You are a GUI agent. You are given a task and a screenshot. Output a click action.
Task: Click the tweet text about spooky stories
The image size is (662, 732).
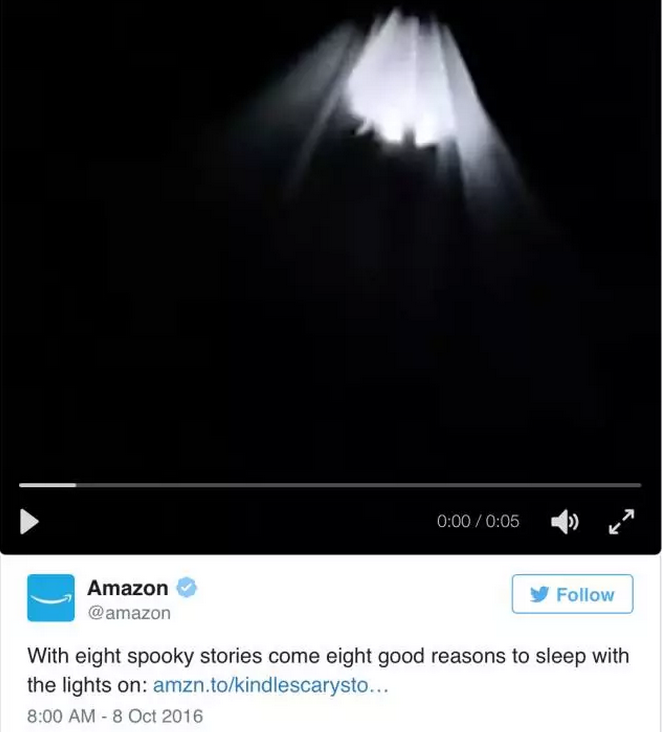pyautogui.click(x=328, y=670)
